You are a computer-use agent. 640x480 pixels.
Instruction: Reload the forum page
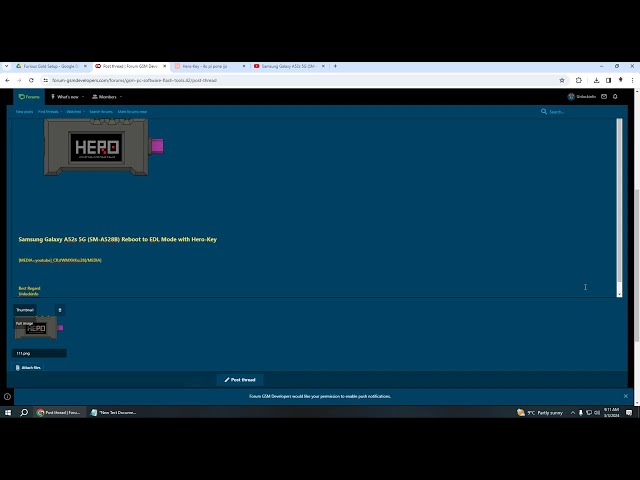(31, 80)
